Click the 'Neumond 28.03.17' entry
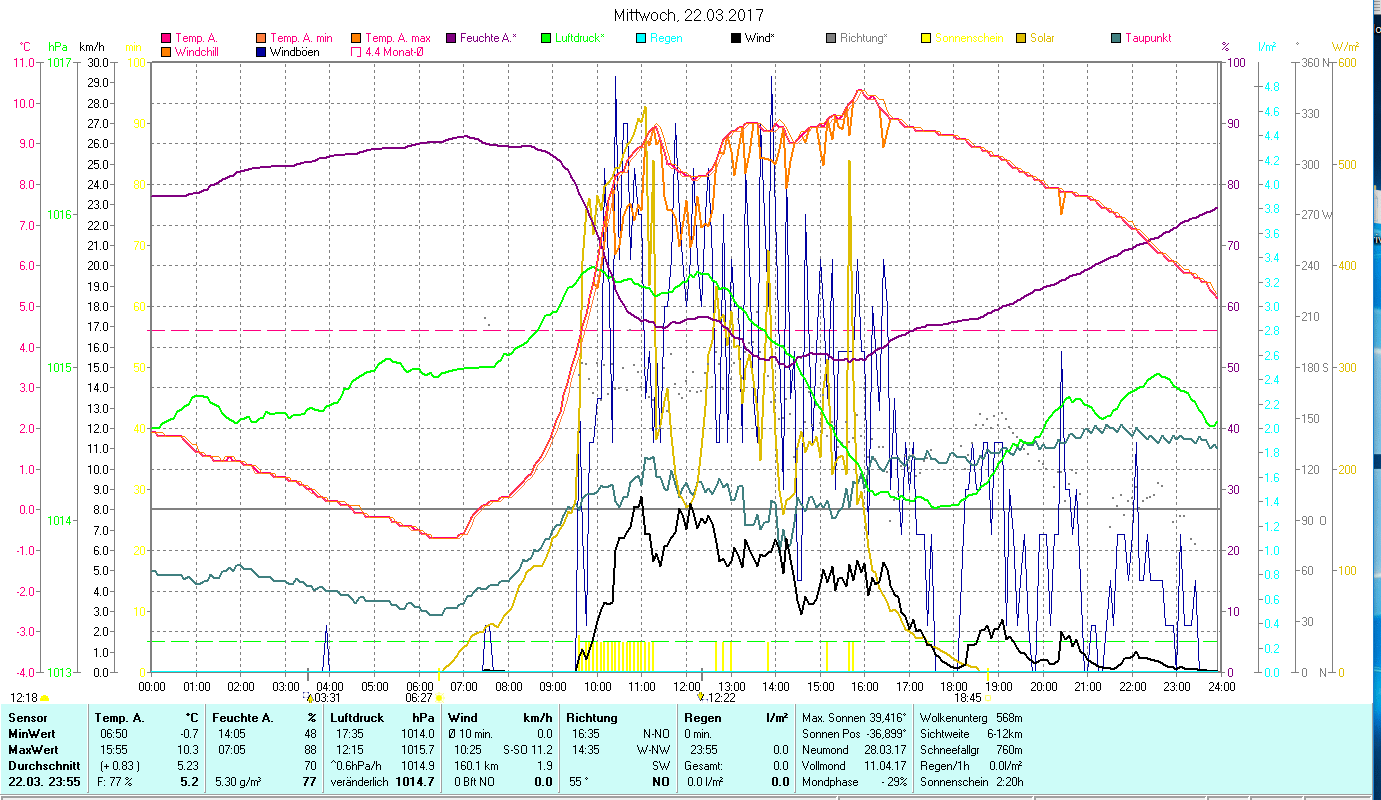The width and height of the screenshot is (1381, 800). 854,750
